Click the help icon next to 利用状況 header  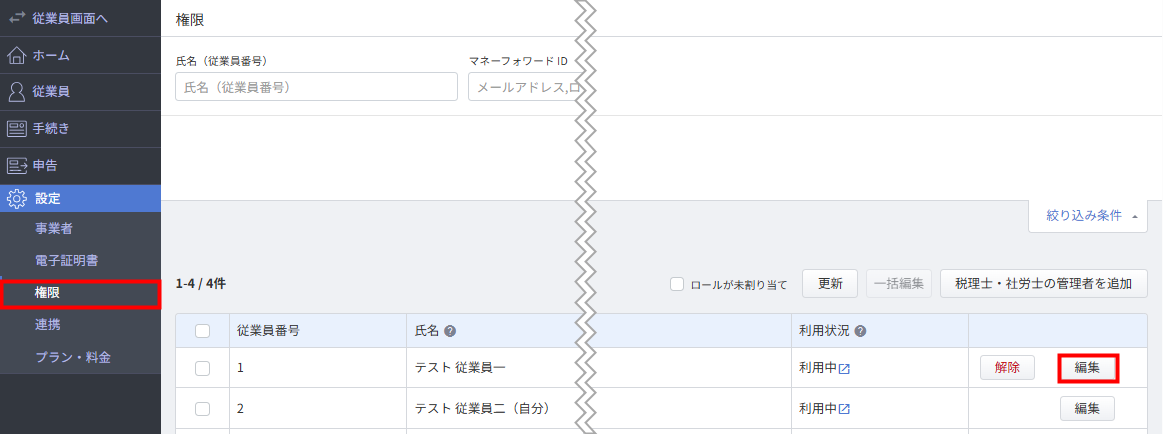[860, 332]
